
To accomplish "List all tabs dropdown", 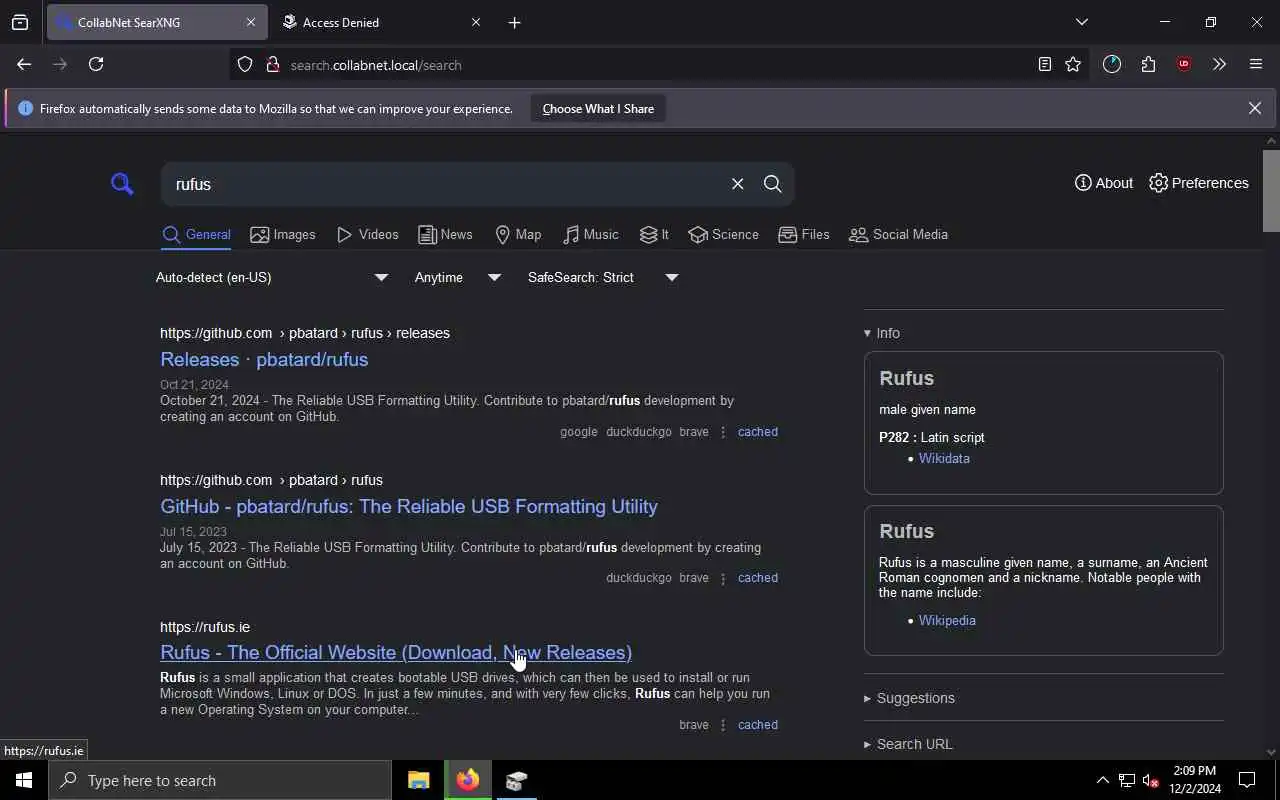I will 1081,22.
